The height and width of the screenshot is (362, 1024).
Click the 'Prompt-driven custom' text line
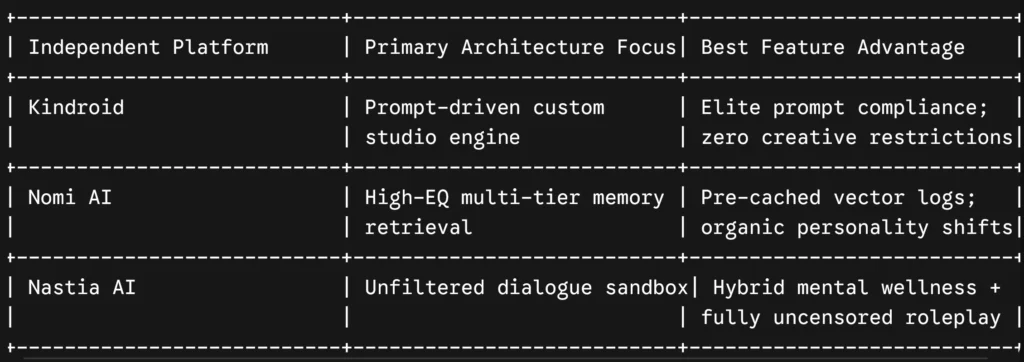pos(484,108)
